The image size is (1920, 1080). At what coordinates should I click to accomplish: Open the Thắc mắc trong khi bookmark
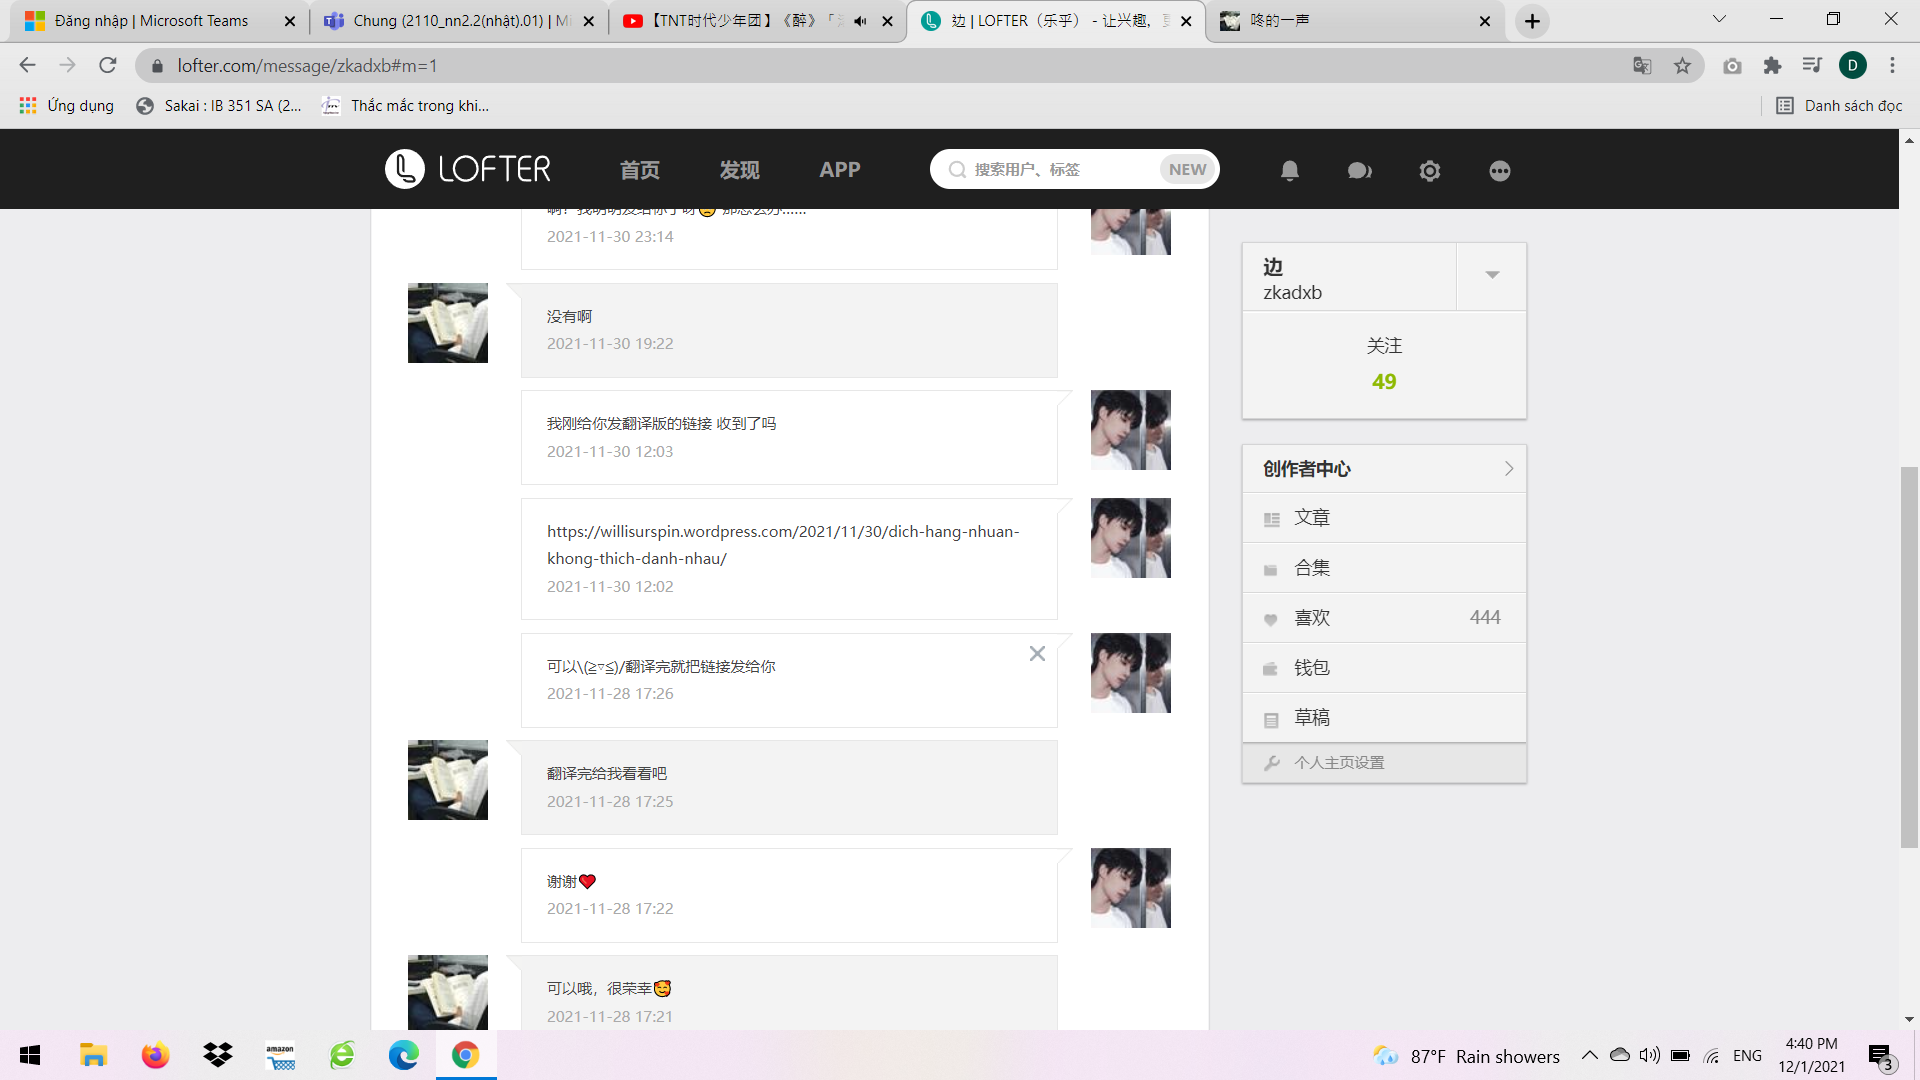[x=405, y=106]
